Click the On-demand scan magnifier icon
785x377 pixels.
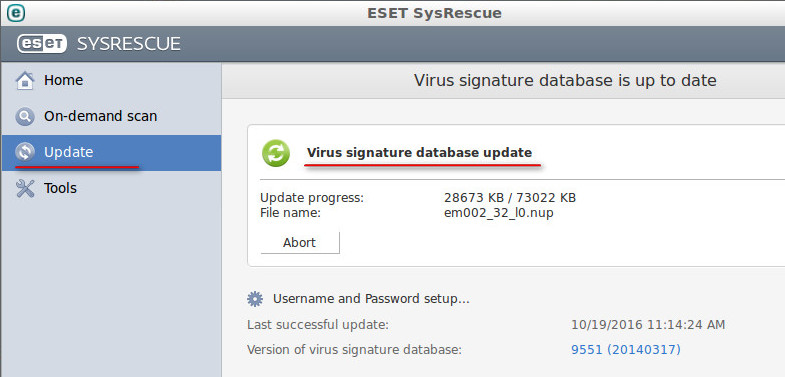tap(25, 117)
